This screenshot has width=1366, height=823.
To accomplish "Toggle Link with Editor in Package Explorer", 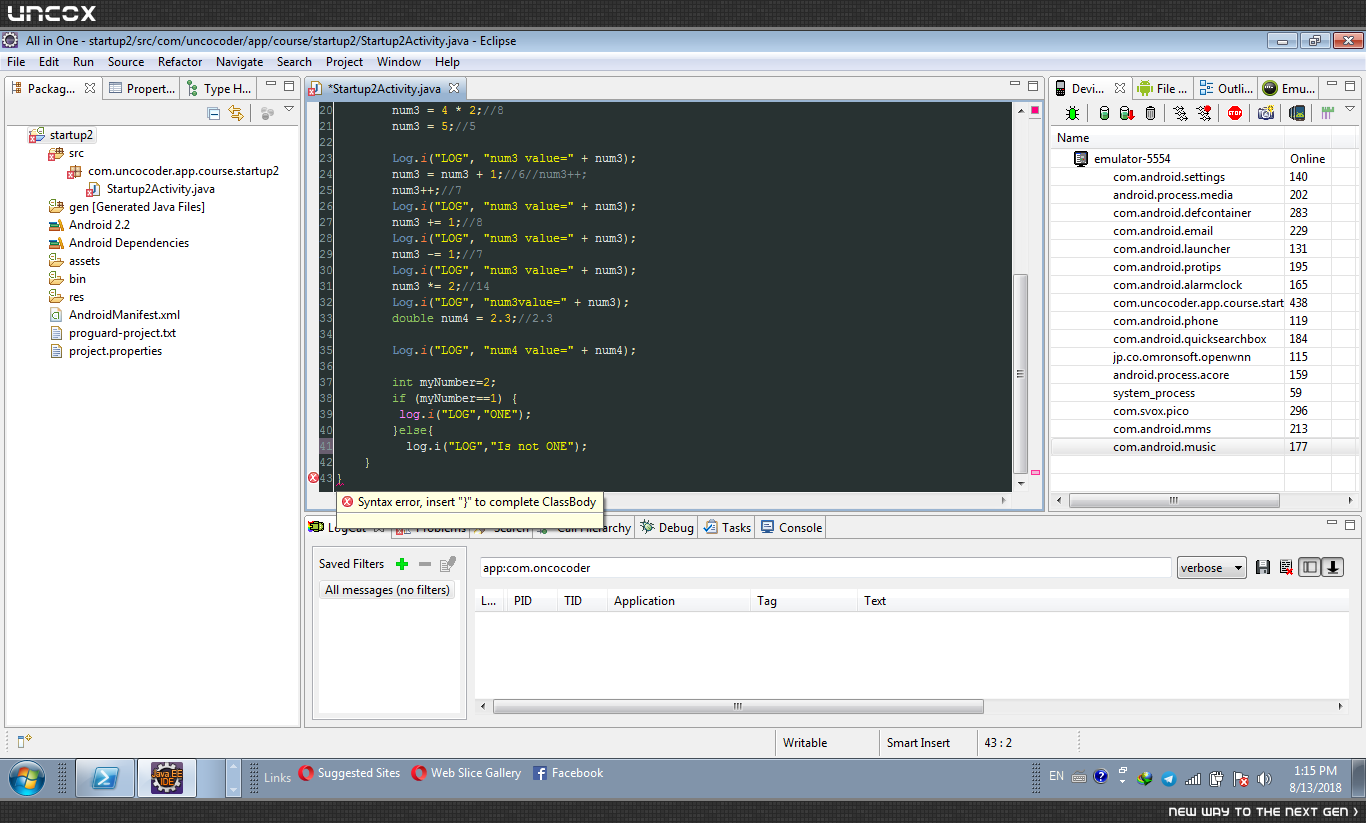I will (236, 114).
